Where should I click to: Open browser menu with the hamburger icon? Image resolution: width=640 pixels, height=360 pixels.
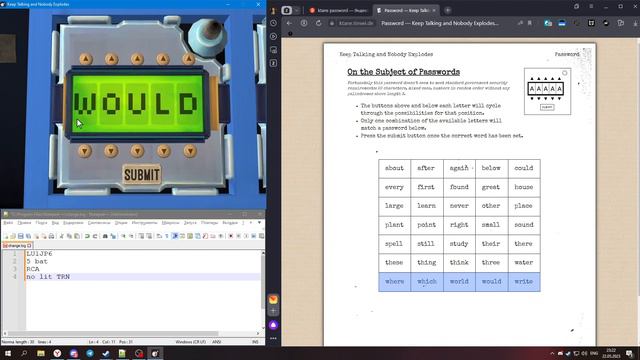(591, 7)
